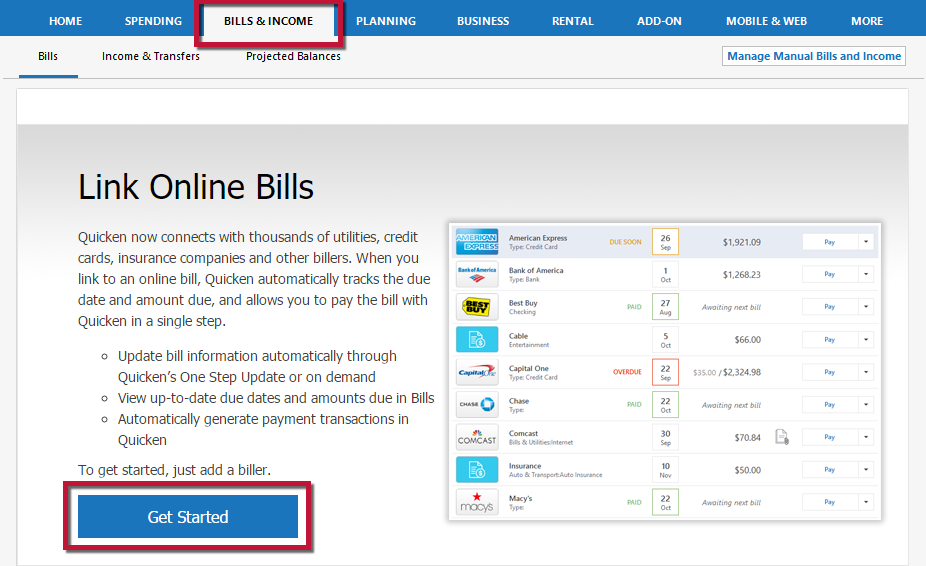Expand Comcast Pay dropdown arrow
The image size is (926, 566).
click(866, 437)
